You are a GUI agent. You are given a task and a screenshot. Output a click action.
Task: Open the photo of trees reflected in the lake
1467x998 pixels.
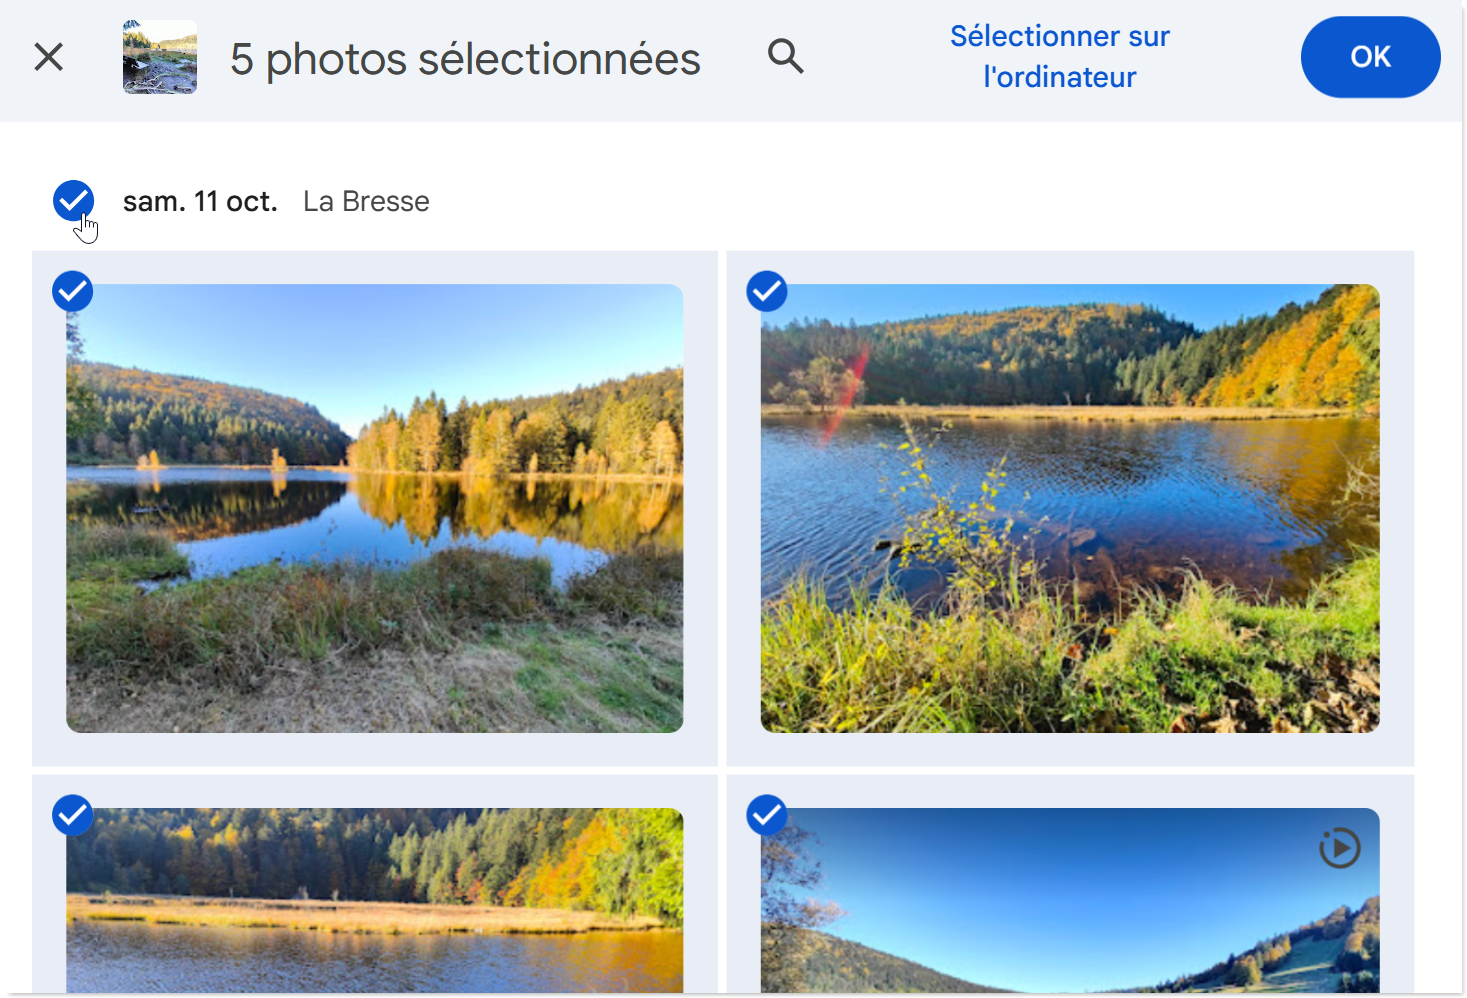tap(375, 508)
